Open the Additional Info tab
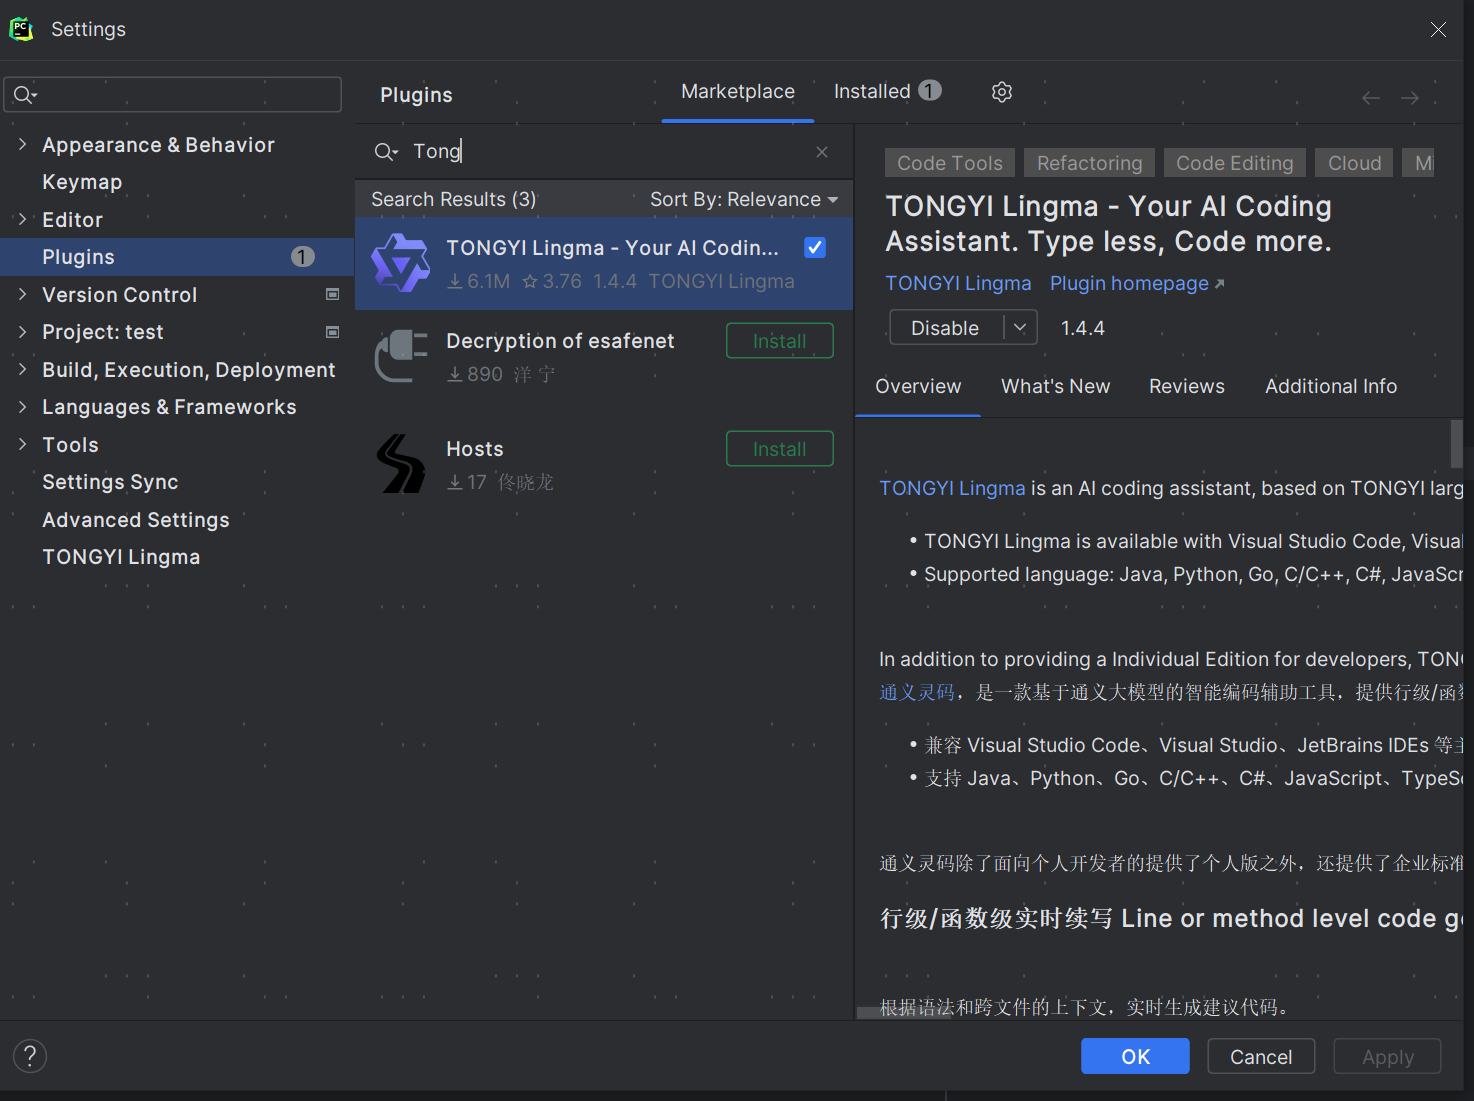Screen dimensions: 1474x1101 (1331, 387)
